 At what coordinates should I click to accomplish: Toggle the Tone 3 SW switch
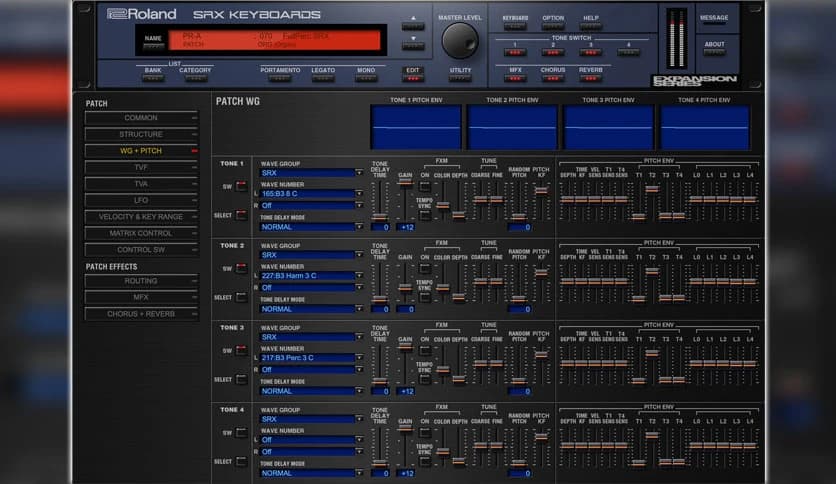tap(242, 350)
